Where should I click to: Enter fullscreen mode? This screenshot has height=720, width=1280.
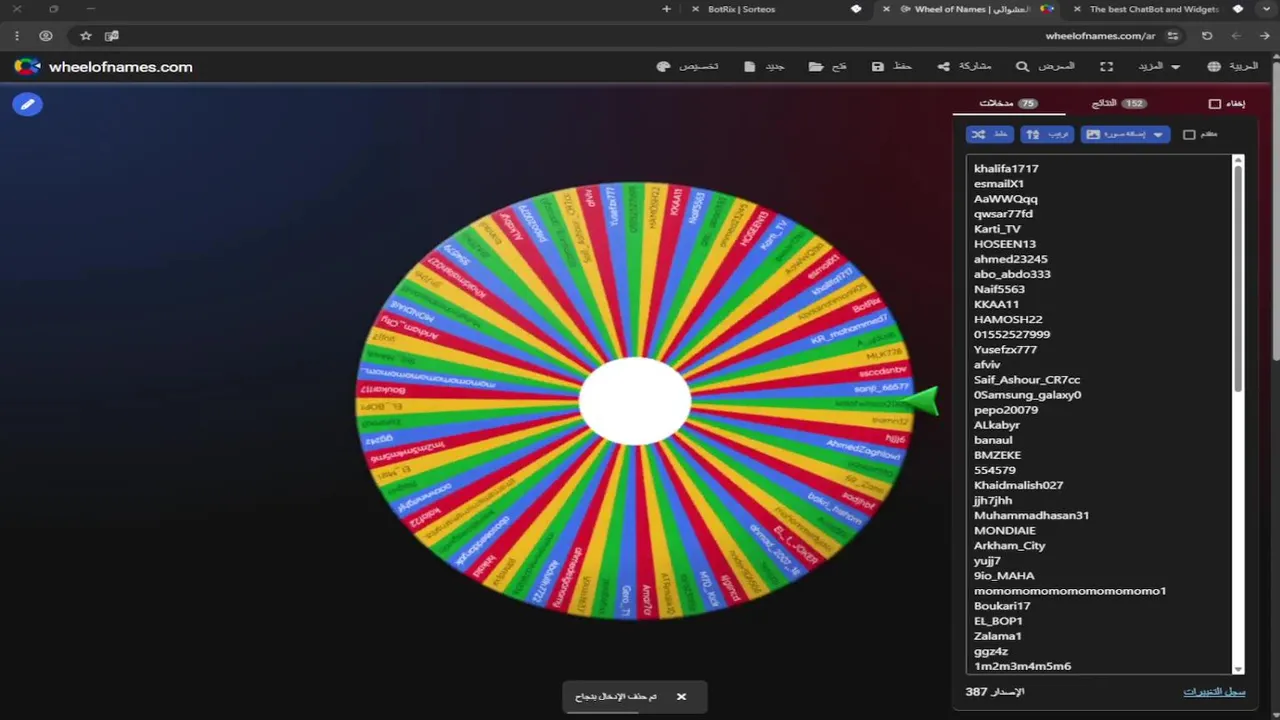point(1106,66)
